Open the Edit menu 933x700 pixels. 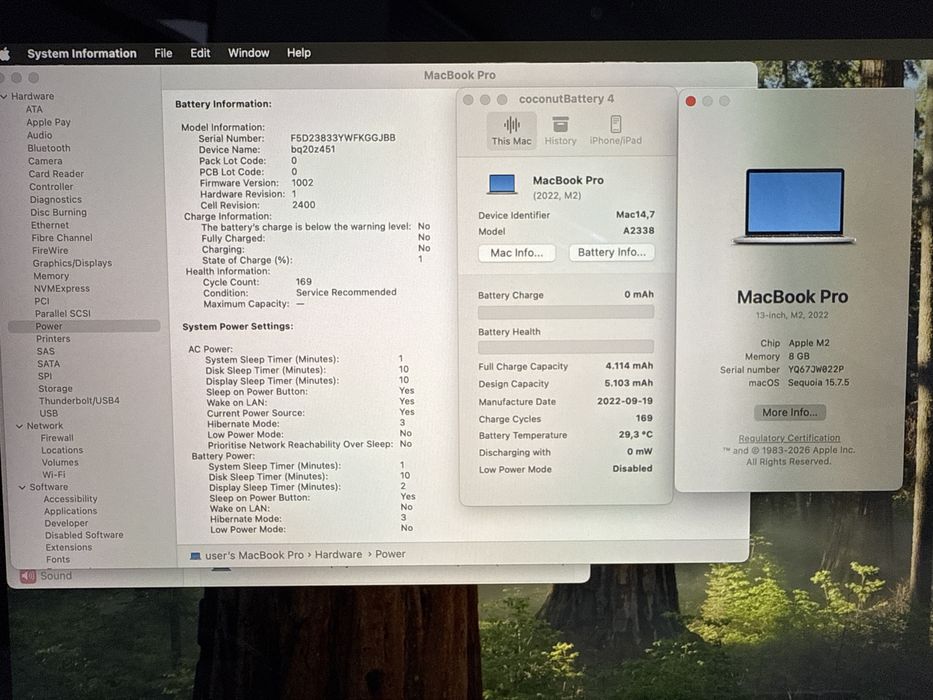pos(200,53)
